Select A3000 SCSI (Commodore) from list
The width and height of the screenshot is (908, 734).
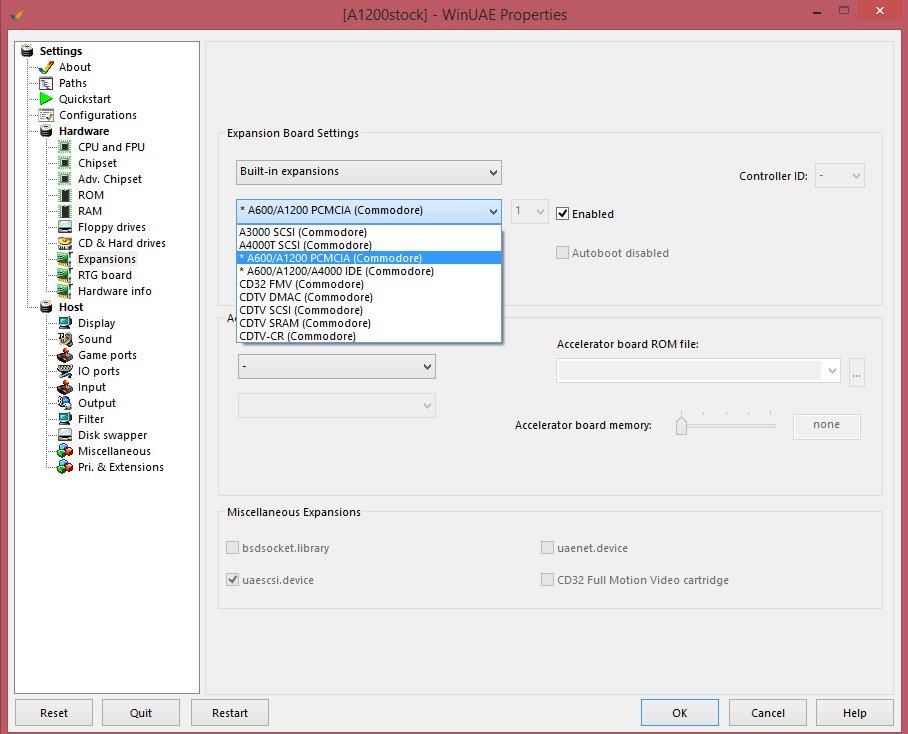(x=369, y=232)
